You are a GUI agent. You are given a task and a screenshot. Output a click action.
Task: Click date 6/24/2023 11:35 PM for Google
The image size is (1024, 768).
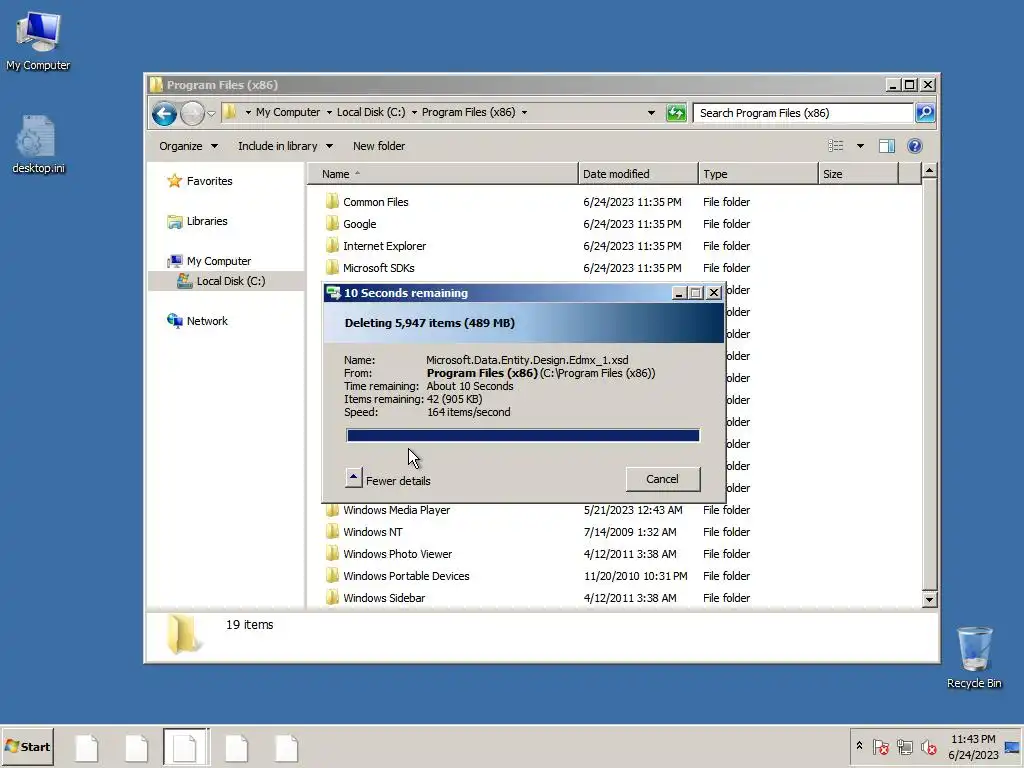[x=632, y=224]
